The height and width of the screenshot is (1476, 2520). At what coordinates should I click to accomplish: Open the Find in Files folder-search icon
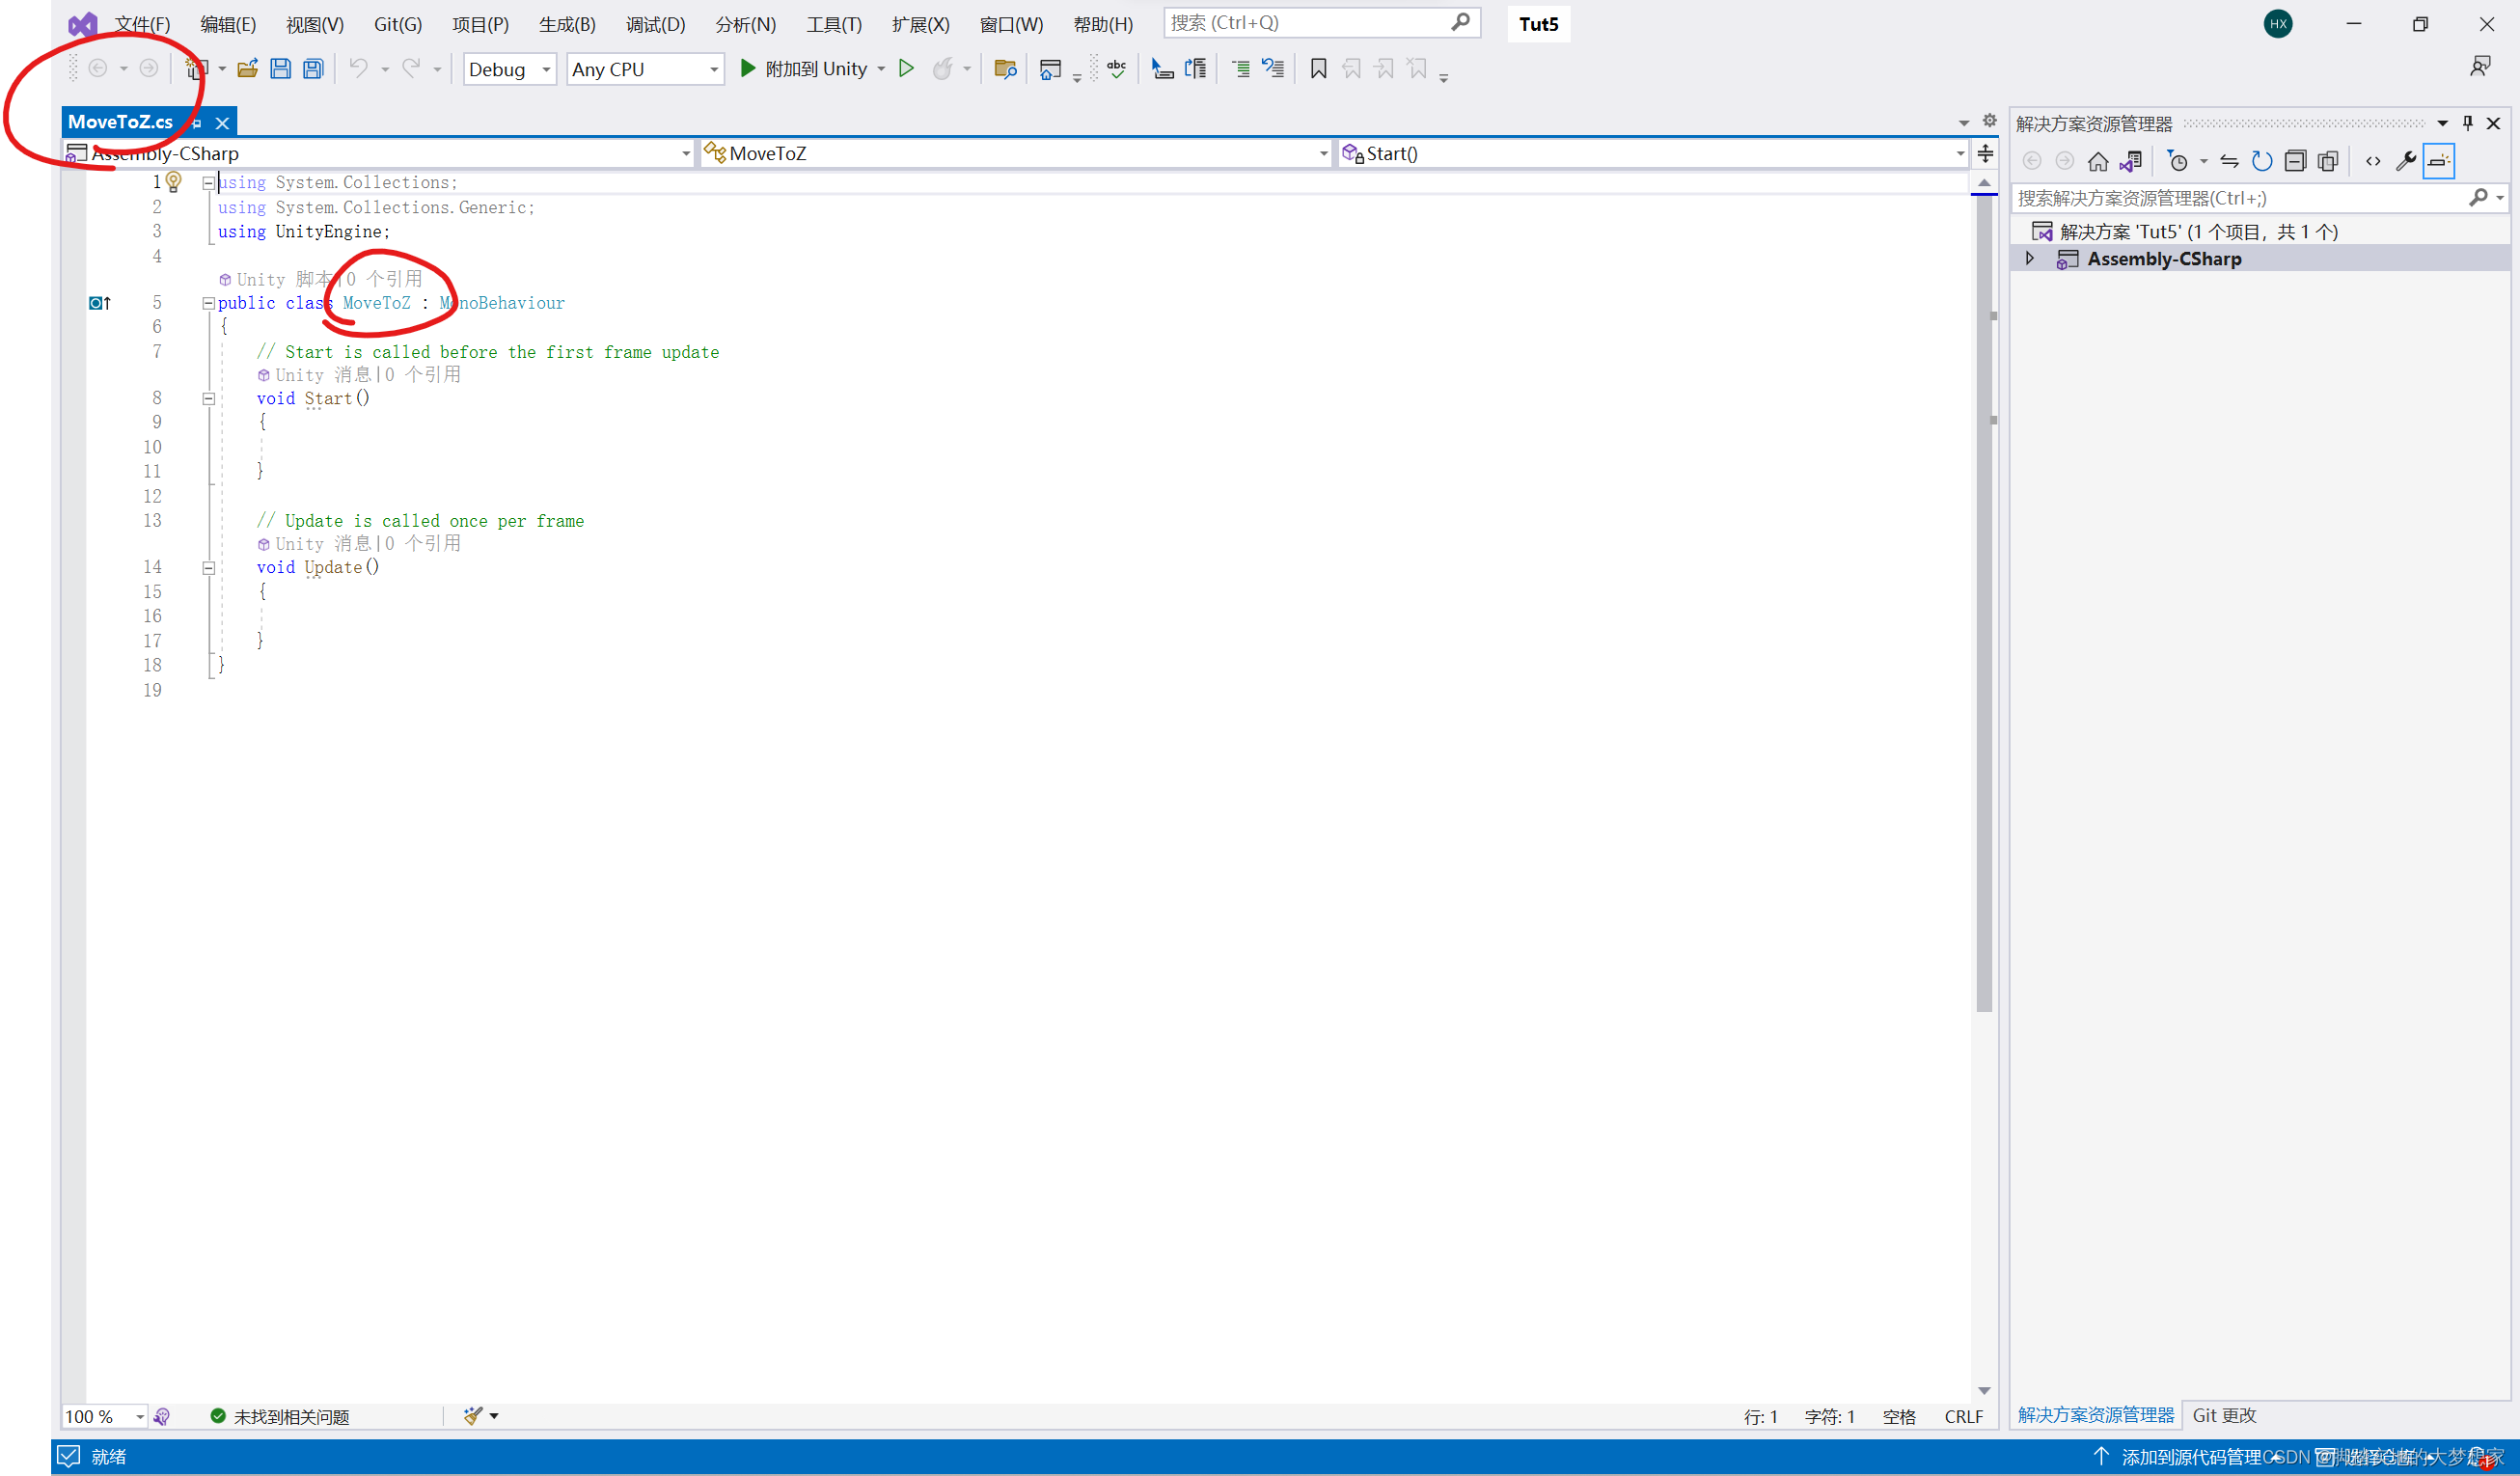1006,69
